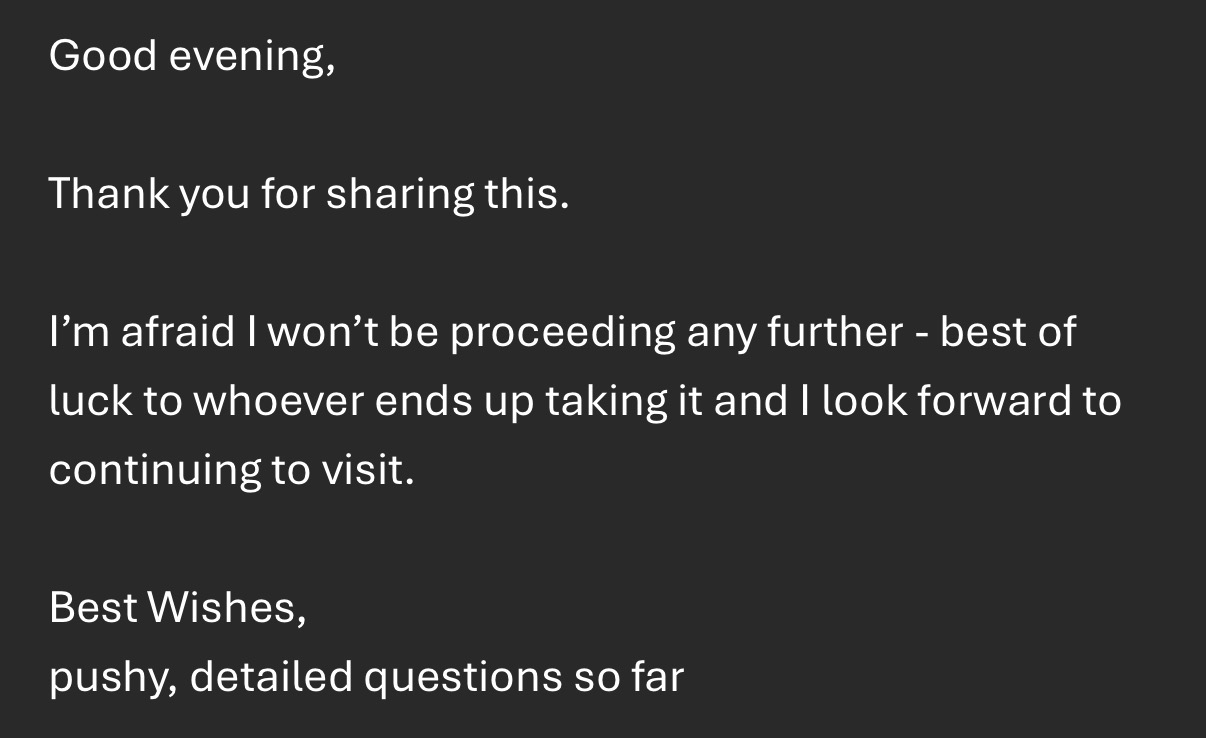This screenshot has height=738, width=1206.
Task: Place cursor on the word "detailed"
Action: [x=270, y=676]
